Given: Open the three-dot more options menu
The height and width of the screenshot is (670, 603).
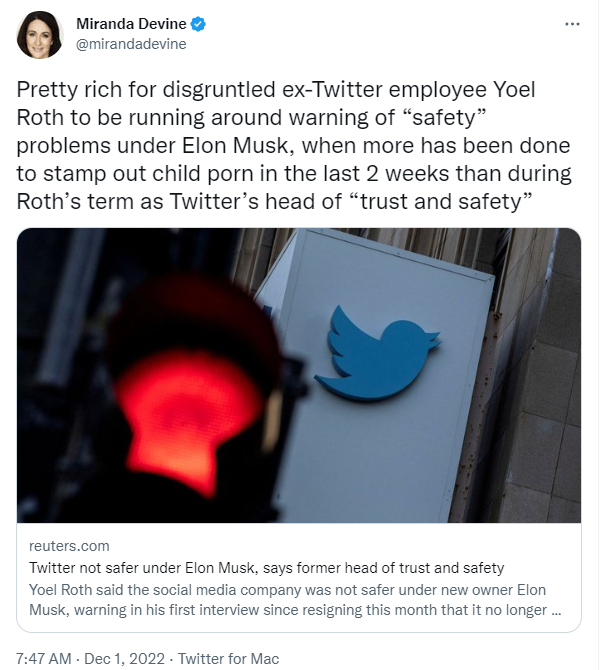Looking at the screenshot, I should click(x=571, y=24).
